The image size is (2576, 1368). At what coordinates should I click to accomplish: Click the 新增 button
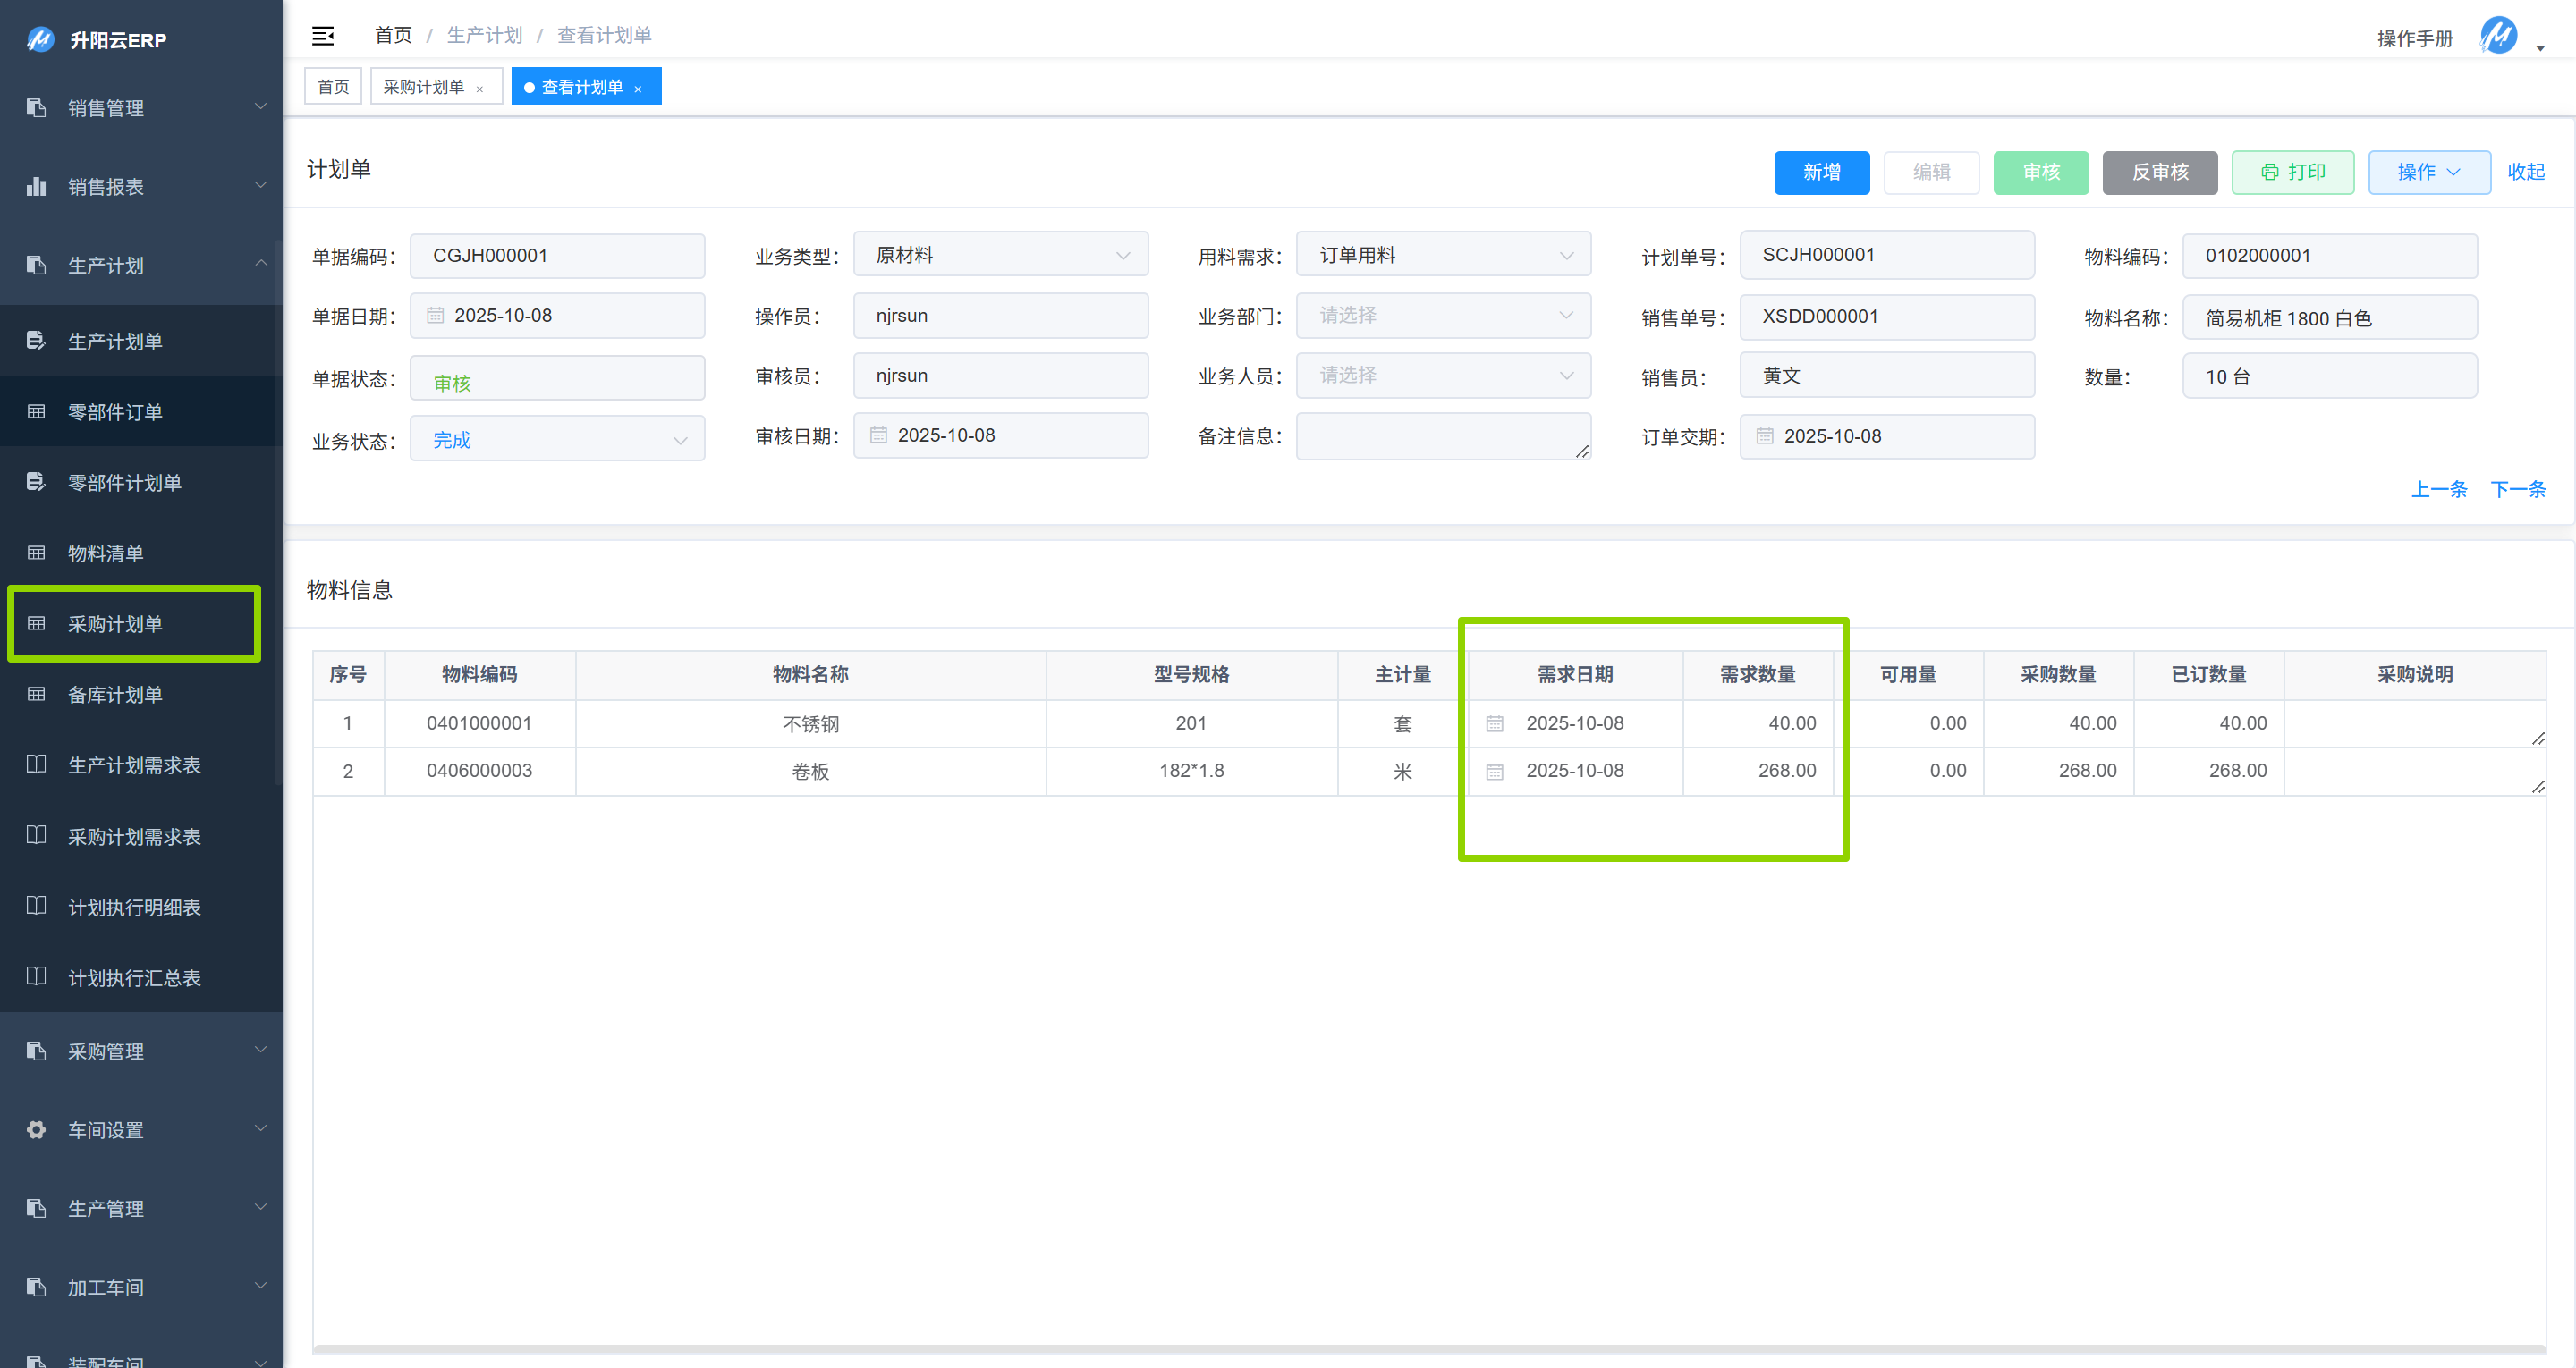point(1820,172)
